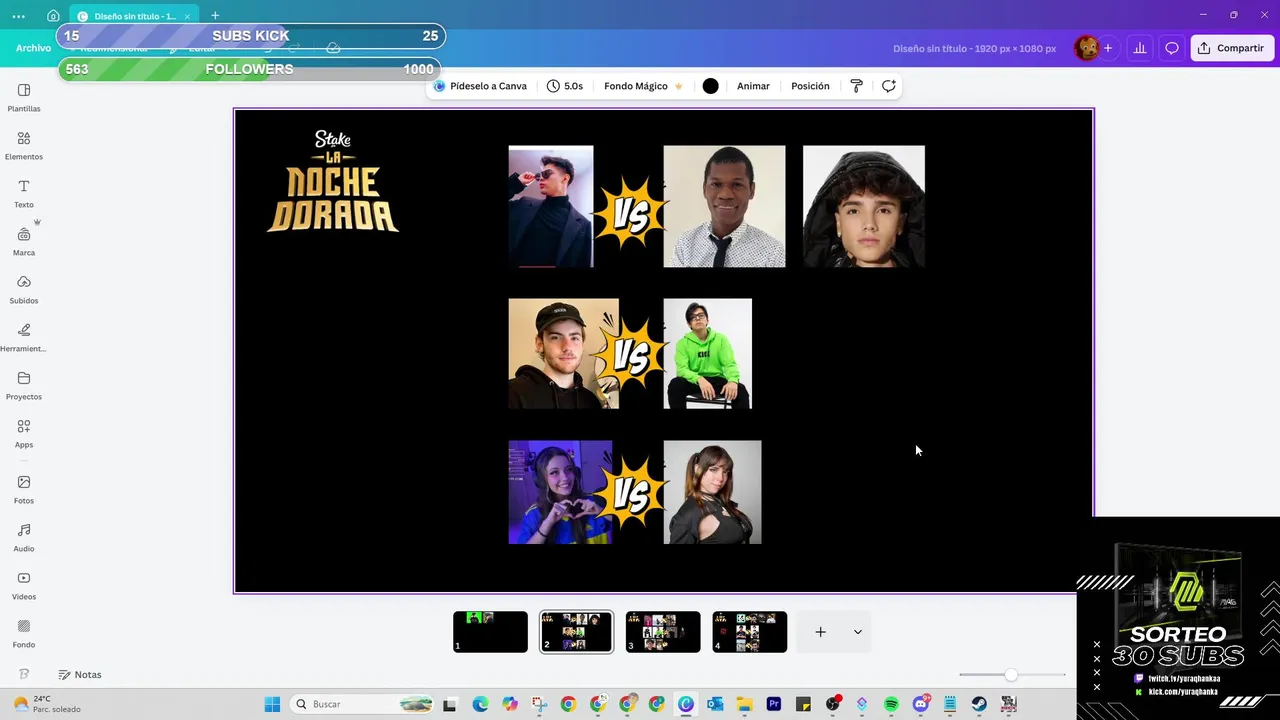Image resolution: width=1280 pixels, height=720 pixels.
Task: Open the Videos panel
Action: [24, 586]
